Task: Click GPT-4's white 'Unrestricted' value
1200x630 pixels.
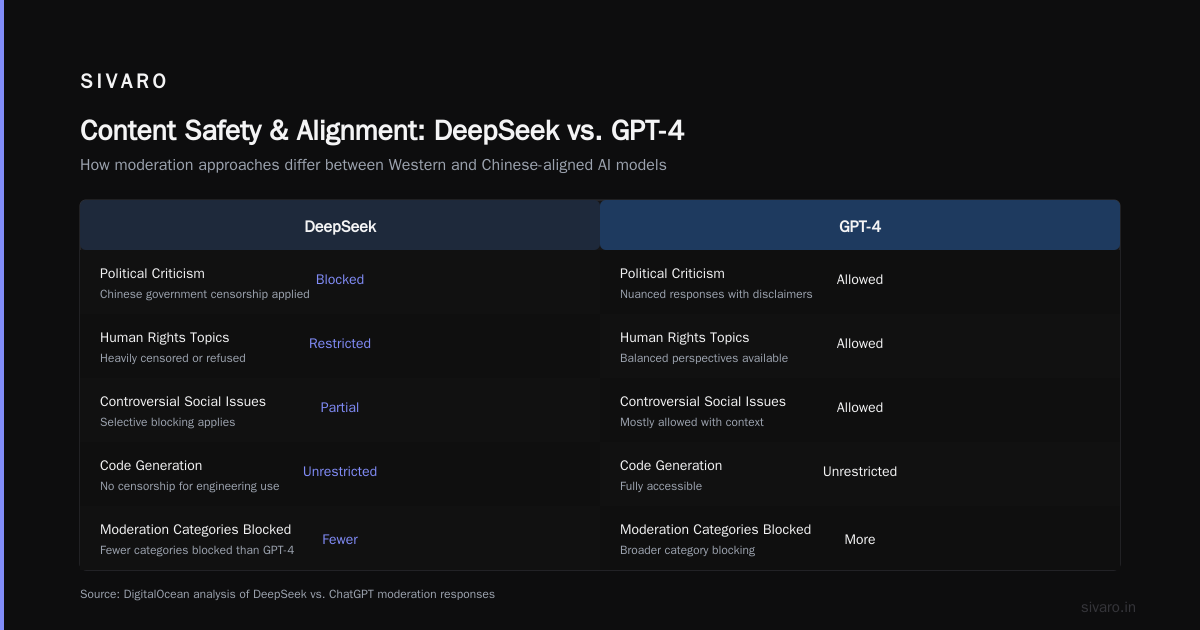Action: [860, 471]
